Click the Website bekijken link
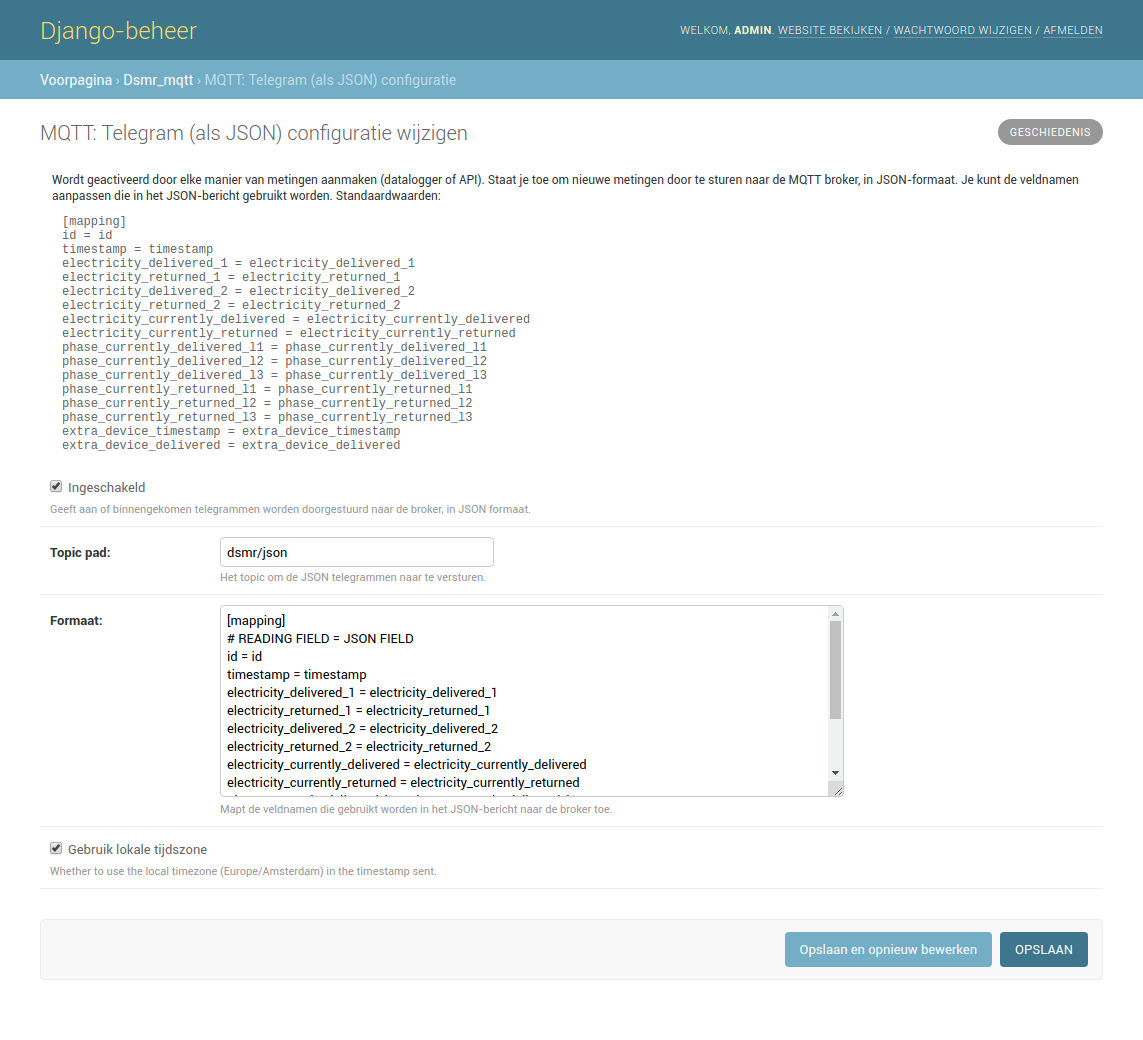The image size is (1143, 1040). (x=830, y=30)
